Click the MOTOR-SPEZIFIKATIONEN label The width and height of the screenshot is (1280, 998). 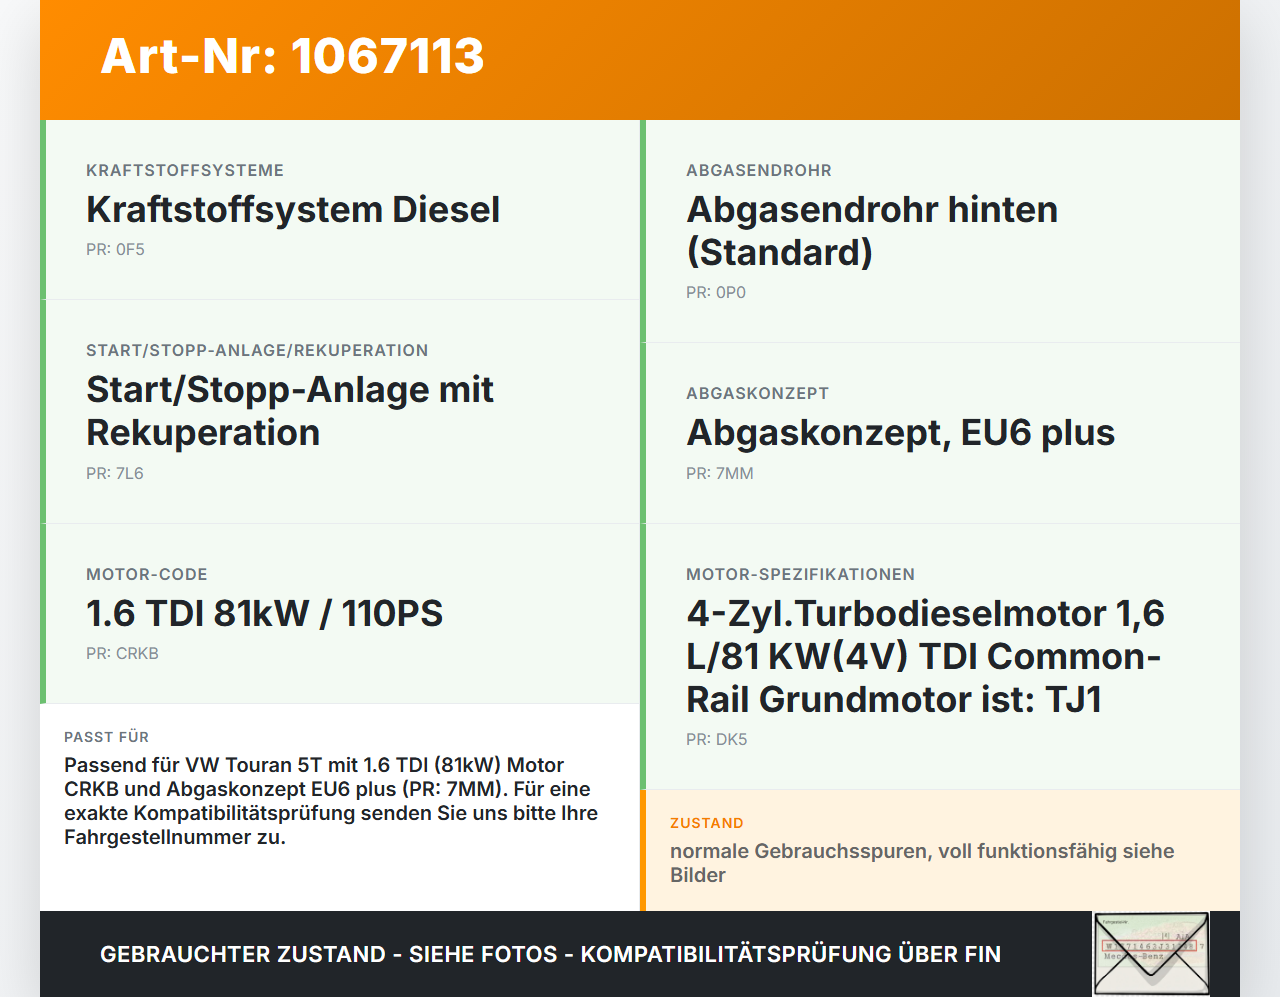click(x=800, y=575)
